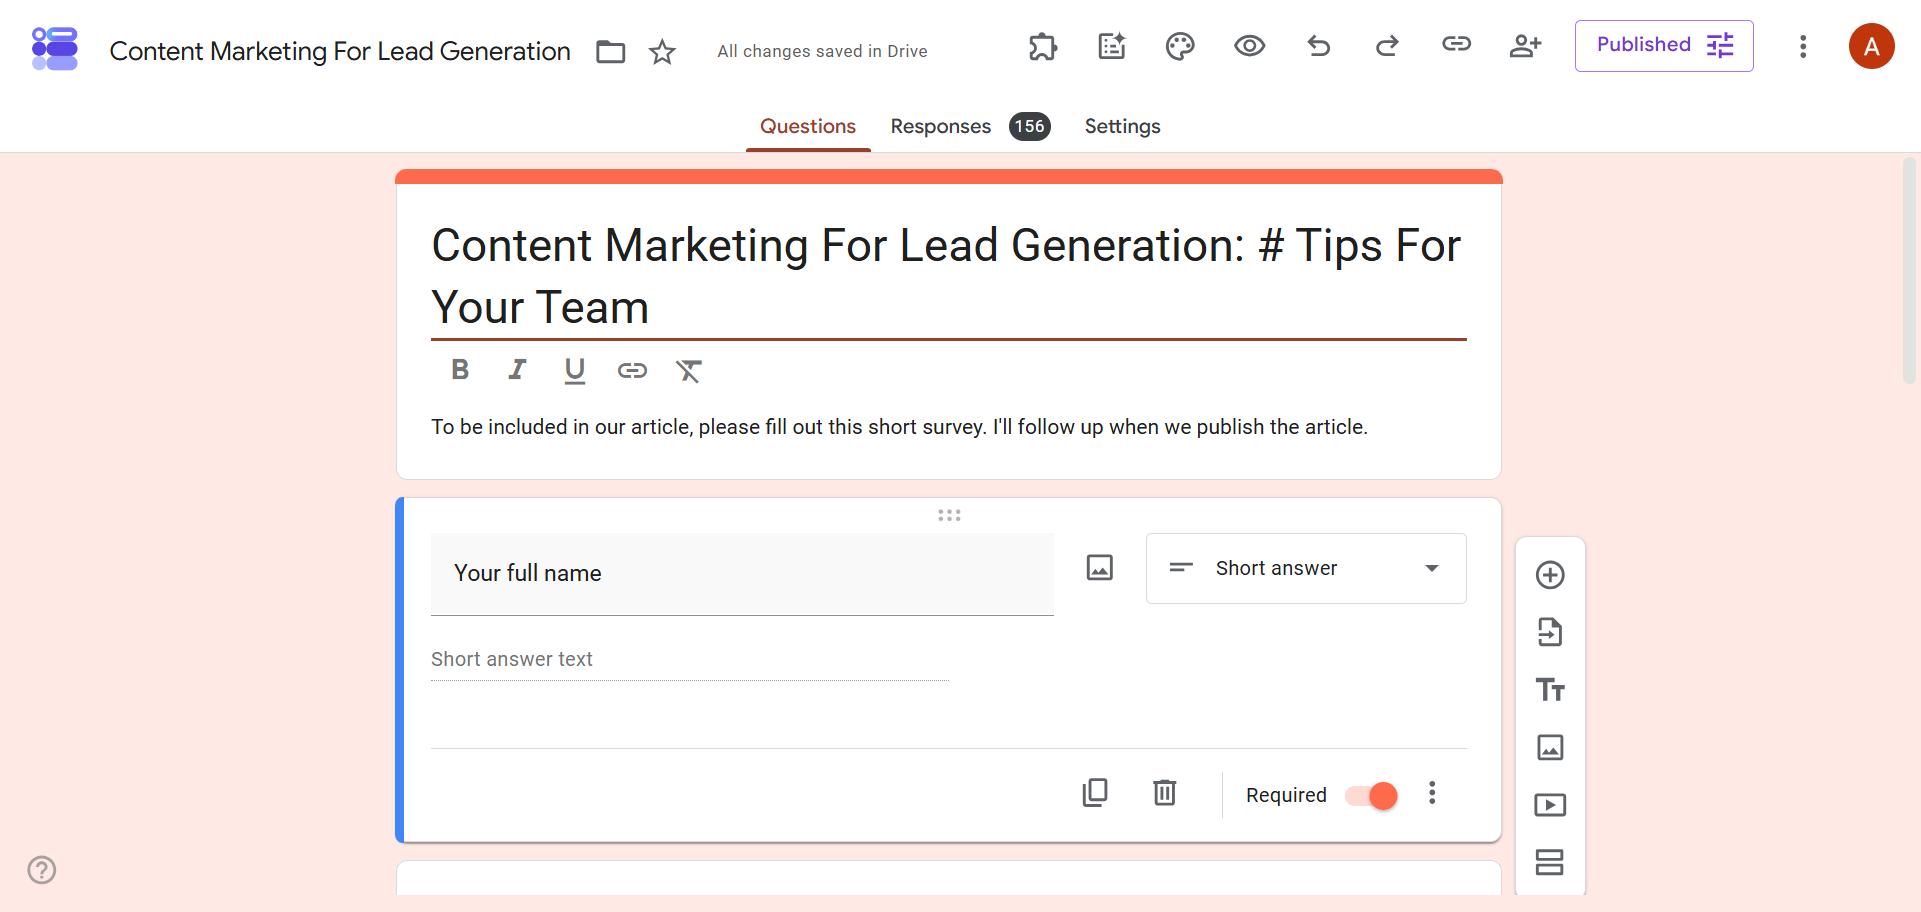
Task: Edit the 'Your full name' question field
Action: coord(742,574)
